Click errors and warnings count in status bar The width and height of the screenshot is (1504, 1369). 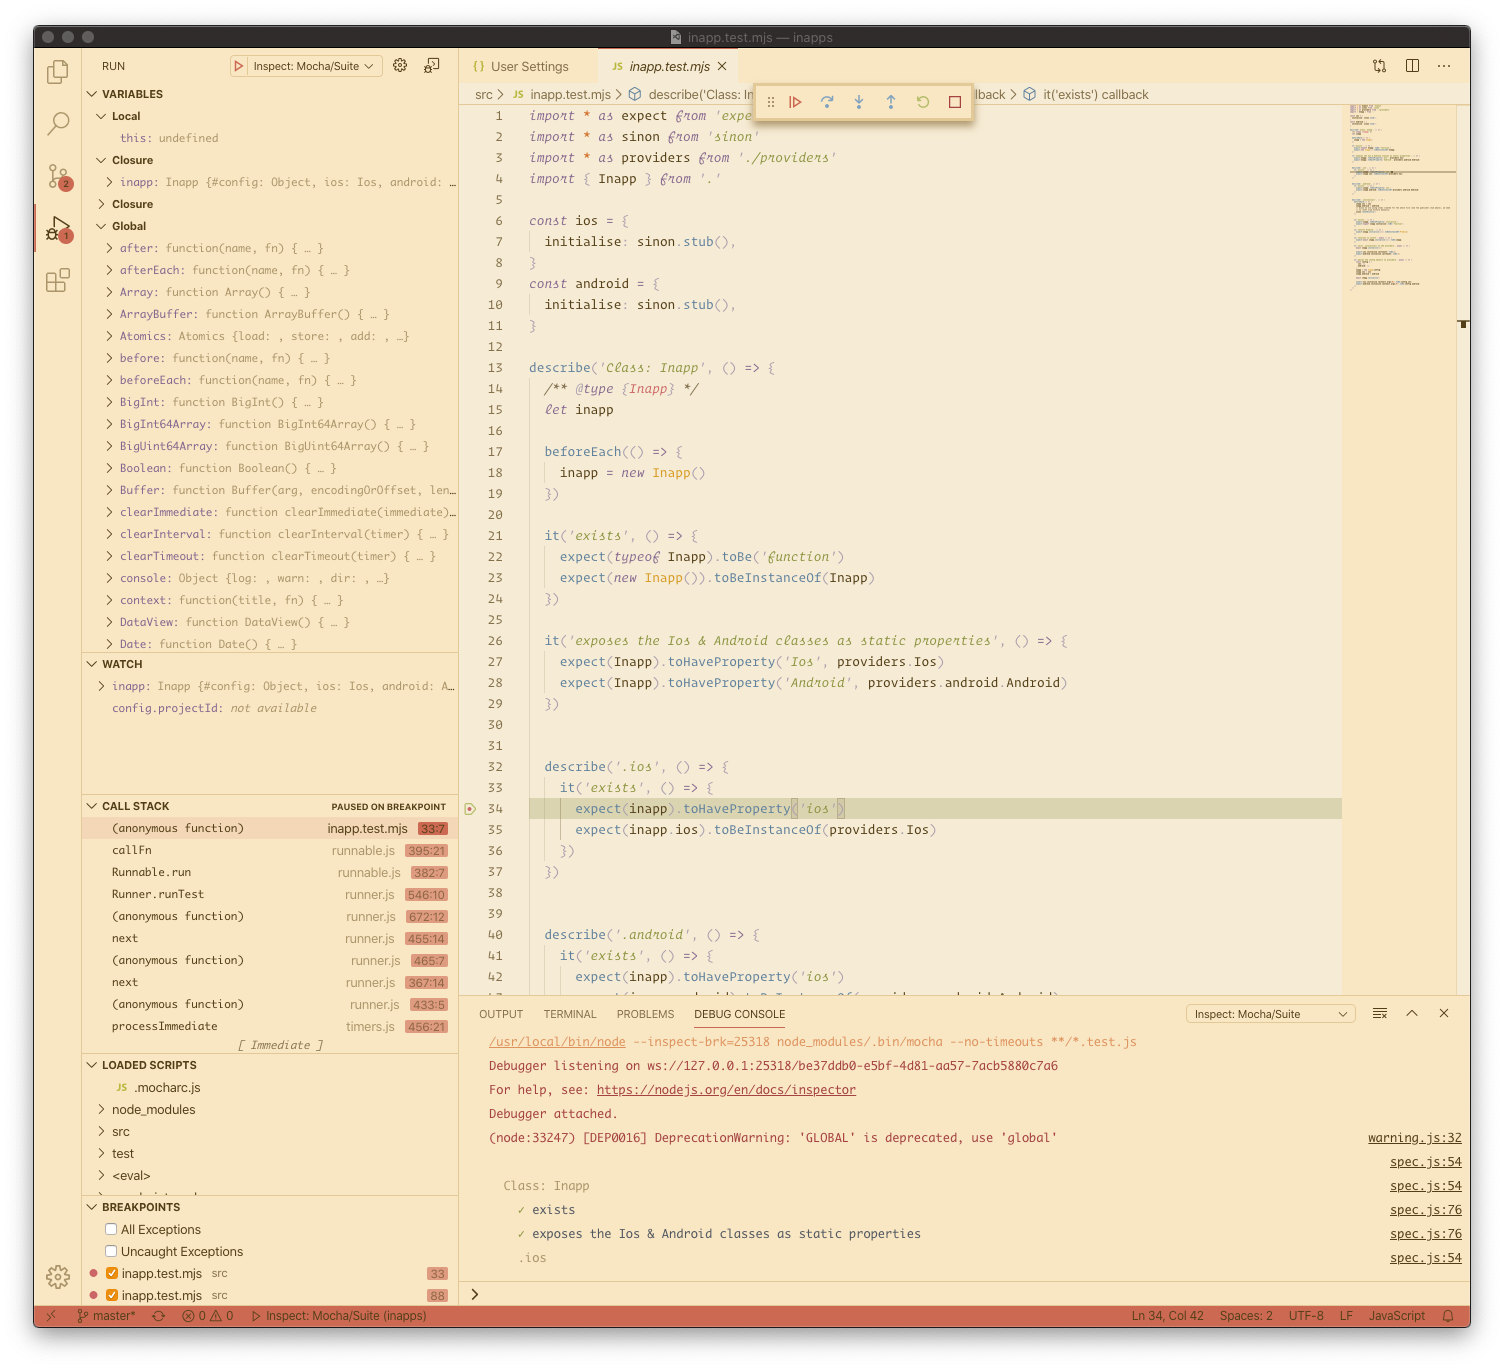click(207, 1316)
